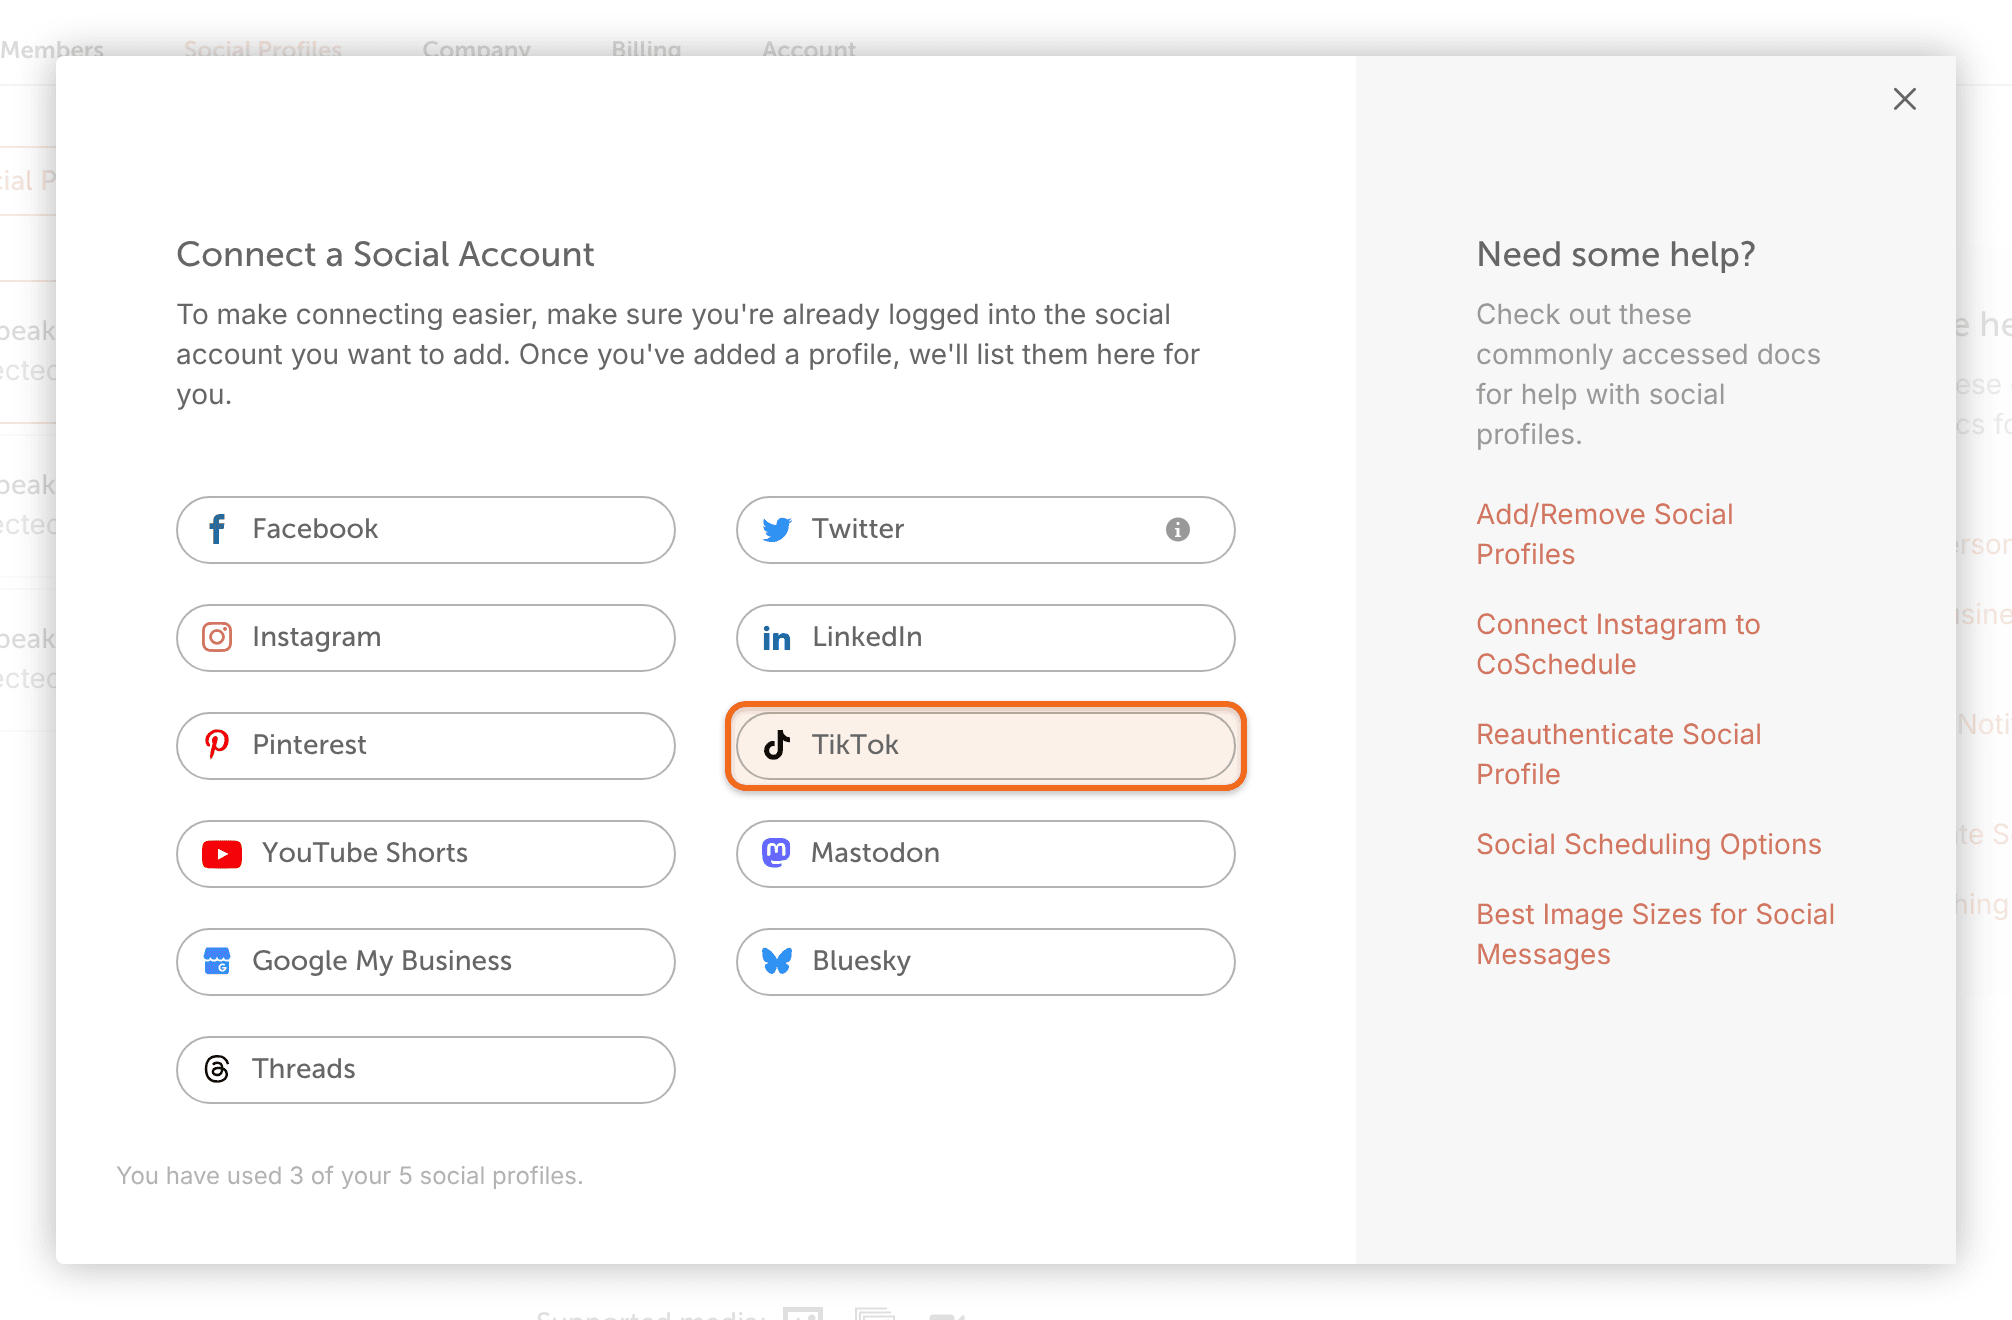This screenshot has height=1320, width=2012.
Task: Switch to the Social Profiles tab
Action: [x=263, y=49]
